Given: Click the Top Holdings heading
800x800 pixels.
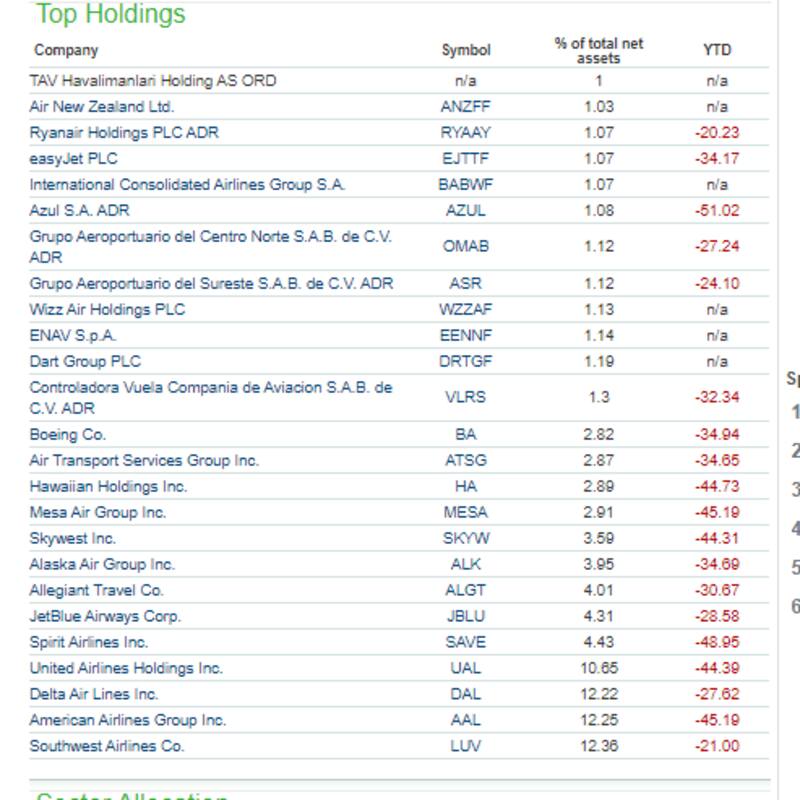Looking at the screenshot, I should point(111,15).
